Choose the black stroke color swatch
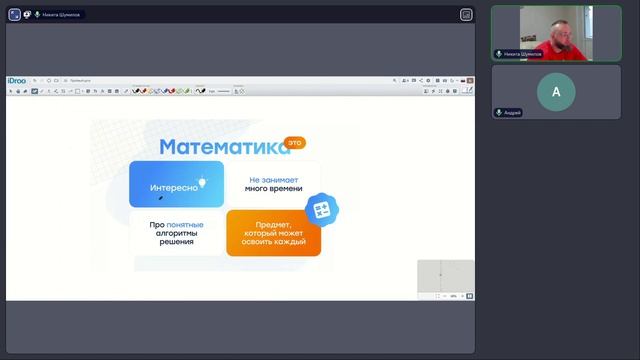This screenshot has width=640, height=360. [x=136, y=91]
